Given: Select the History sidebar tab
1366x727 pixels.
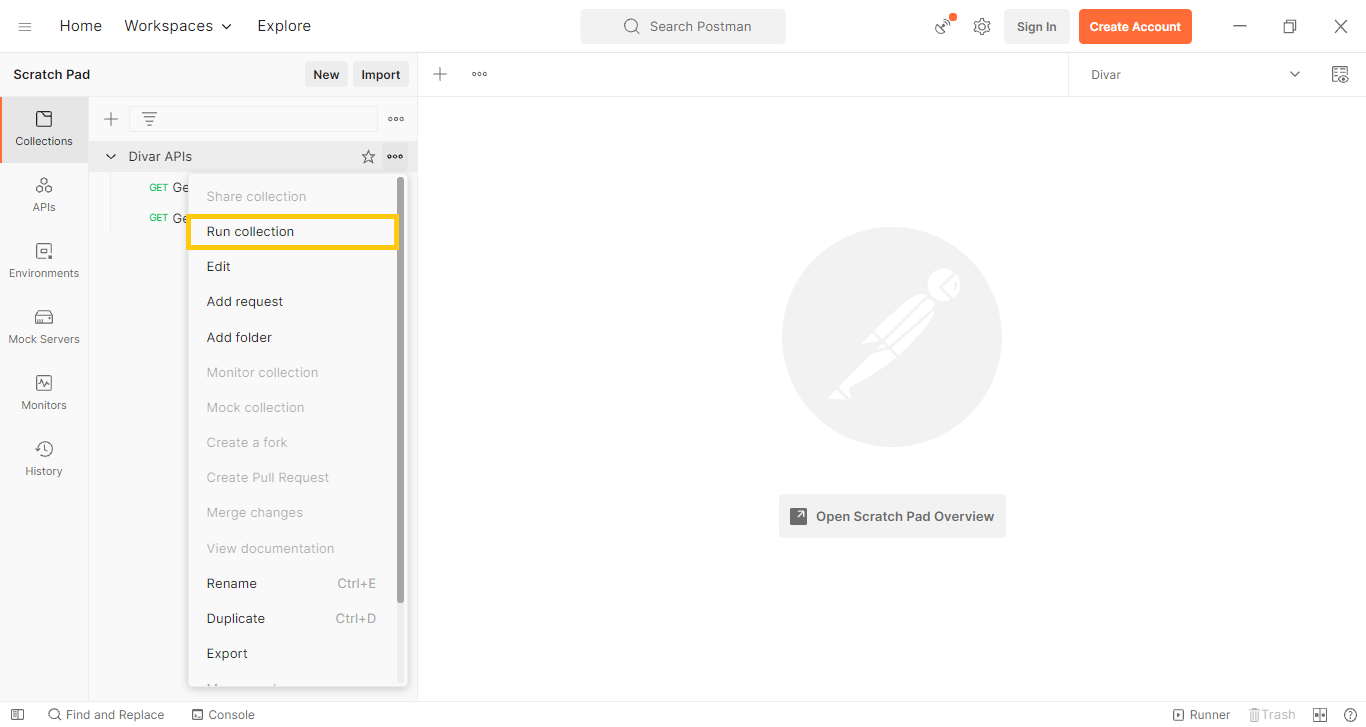Looking at the screenshot, I should tap(44, 460).
